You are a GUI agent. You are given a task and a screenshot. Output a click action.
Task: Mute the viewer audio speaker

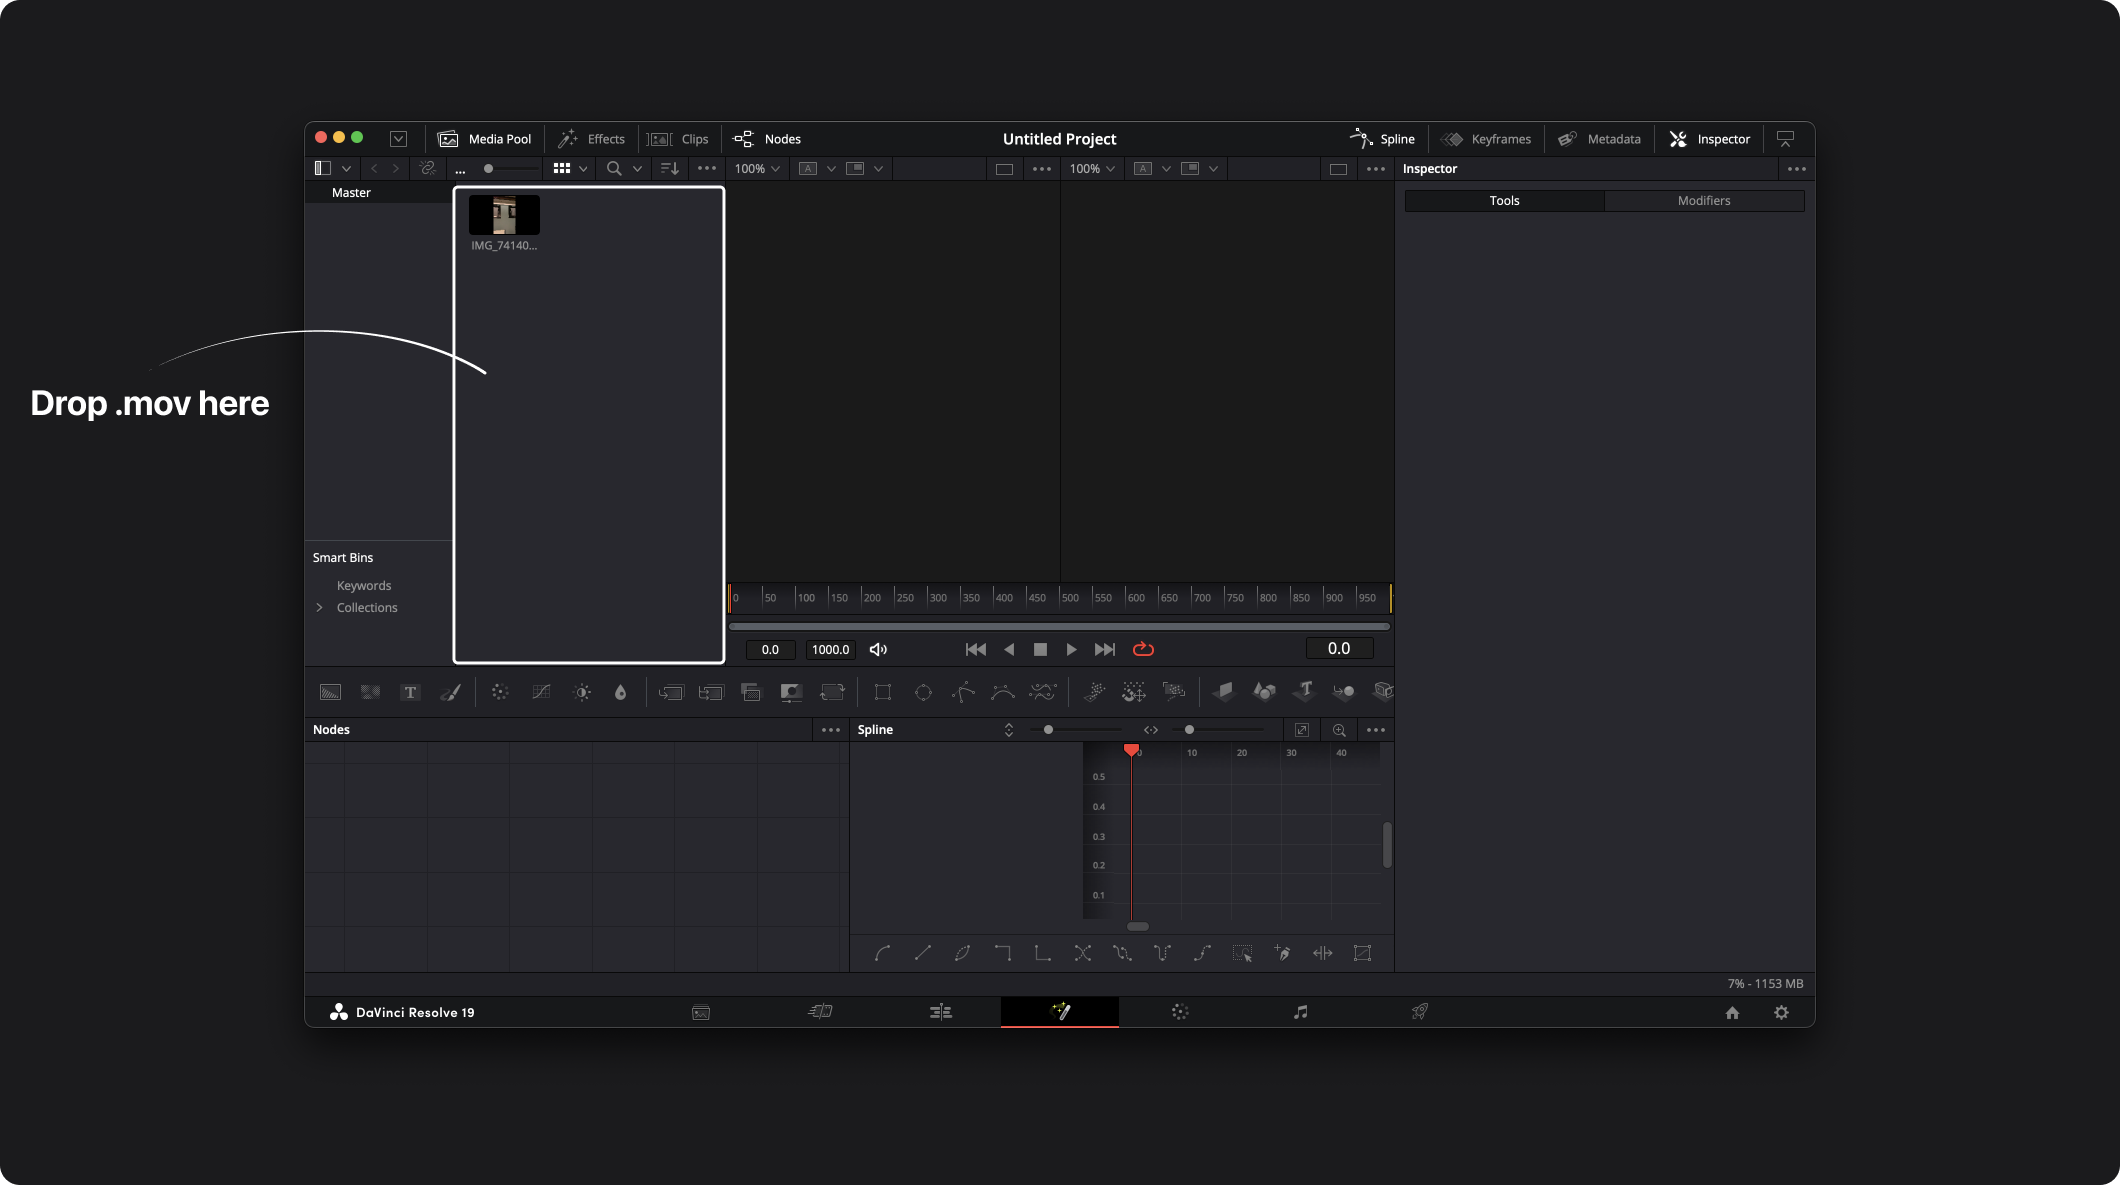(878, 649)
